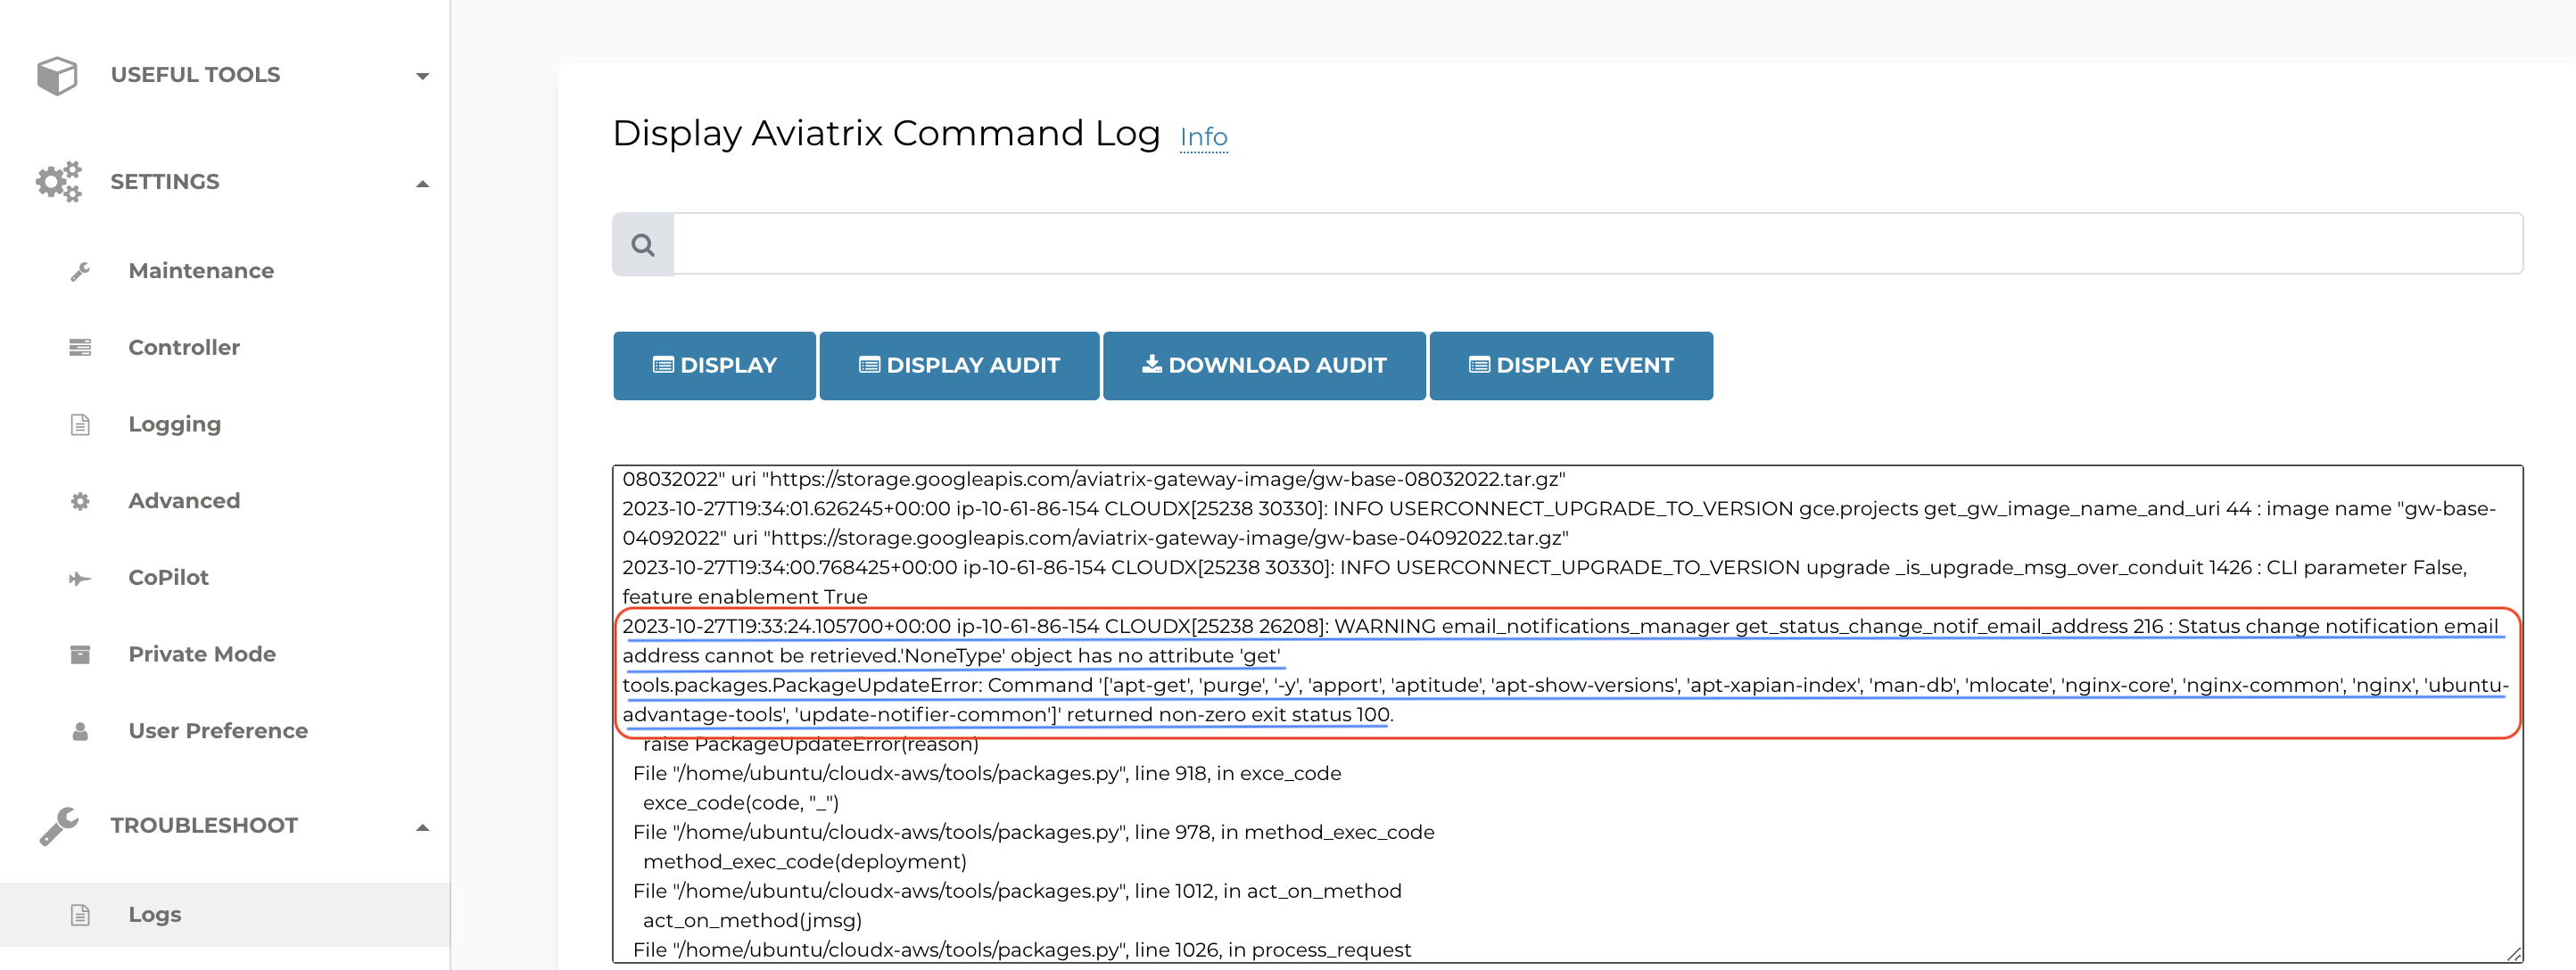Open the Maintenance settings entry

[201, 269]
